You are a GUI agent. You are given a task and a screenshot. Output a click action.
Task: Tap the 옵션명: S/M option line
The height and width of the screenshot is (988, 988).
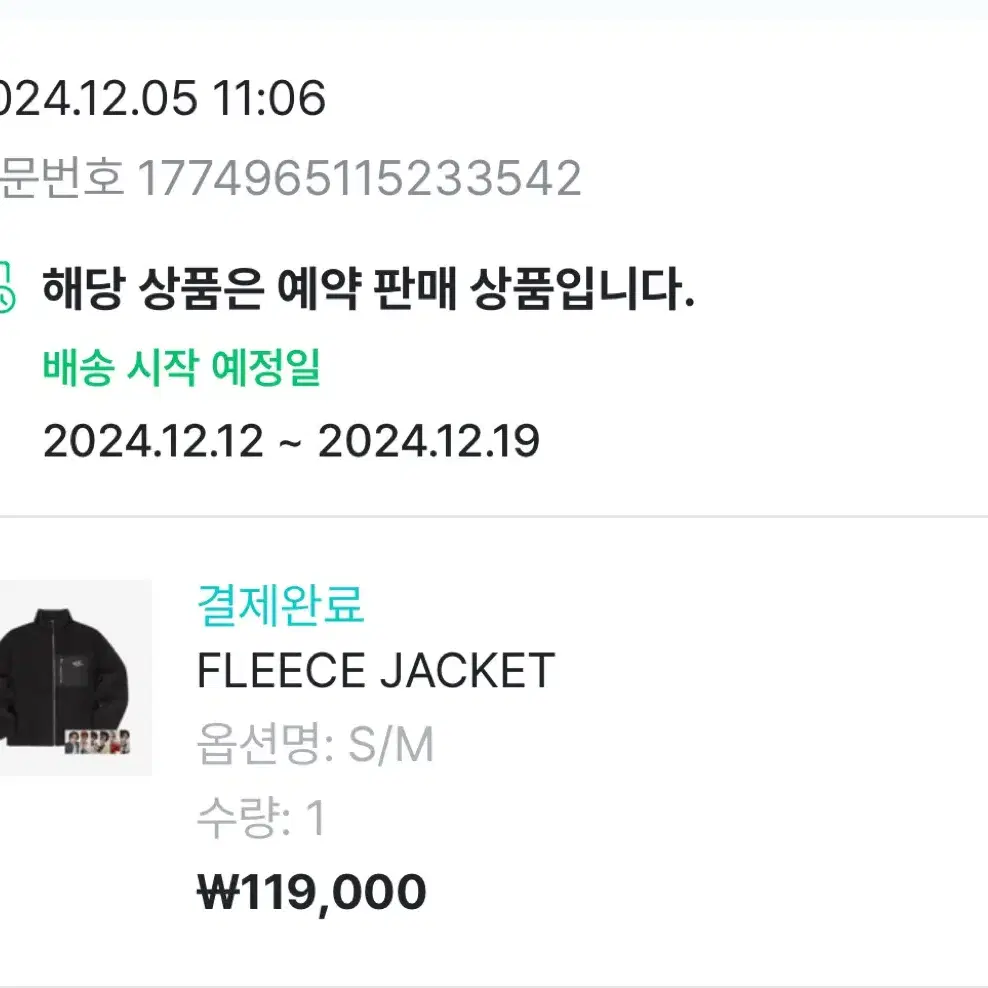click(315, 744)
